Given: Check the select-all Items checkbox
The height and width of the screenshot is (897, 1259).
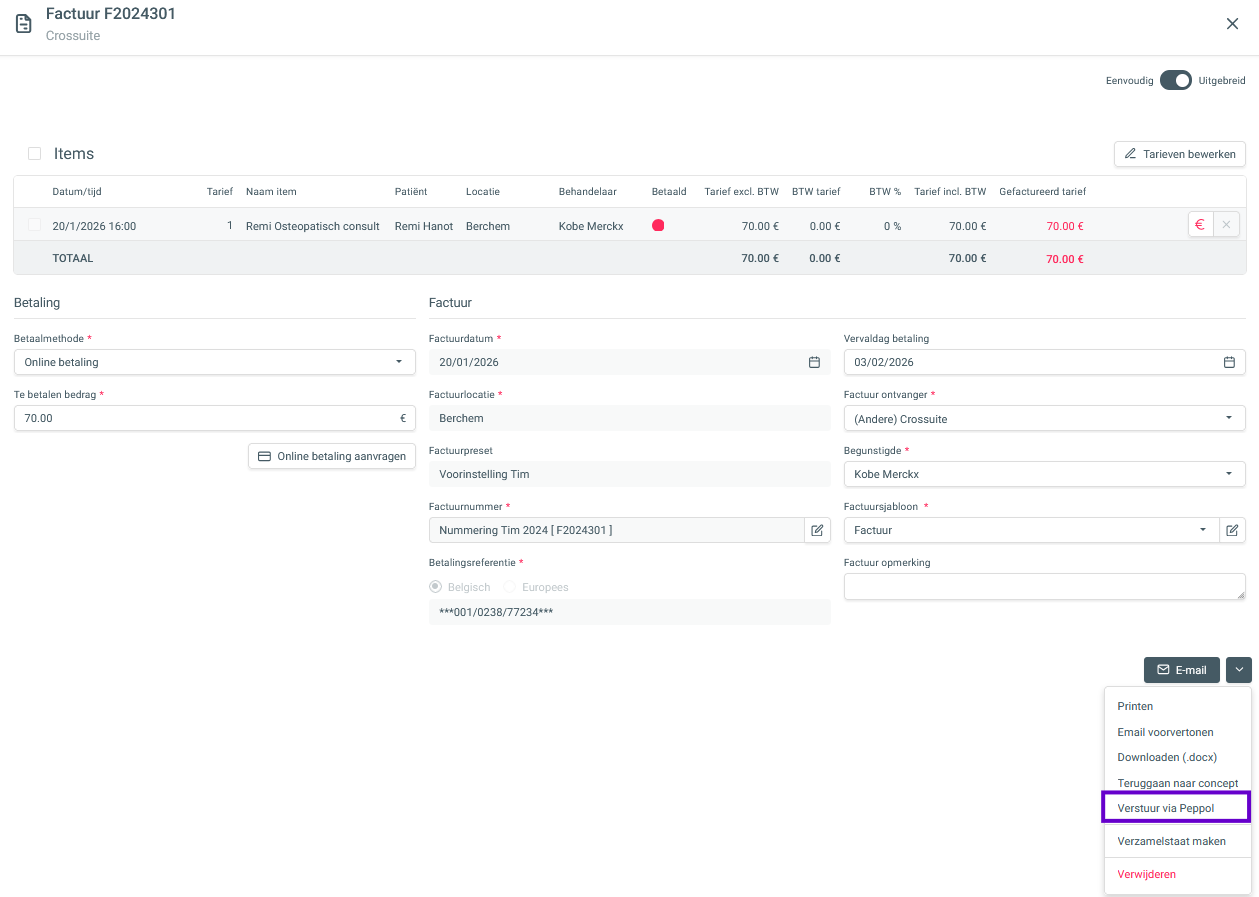Looking at the screenshot, I should (x=35, y=154).
